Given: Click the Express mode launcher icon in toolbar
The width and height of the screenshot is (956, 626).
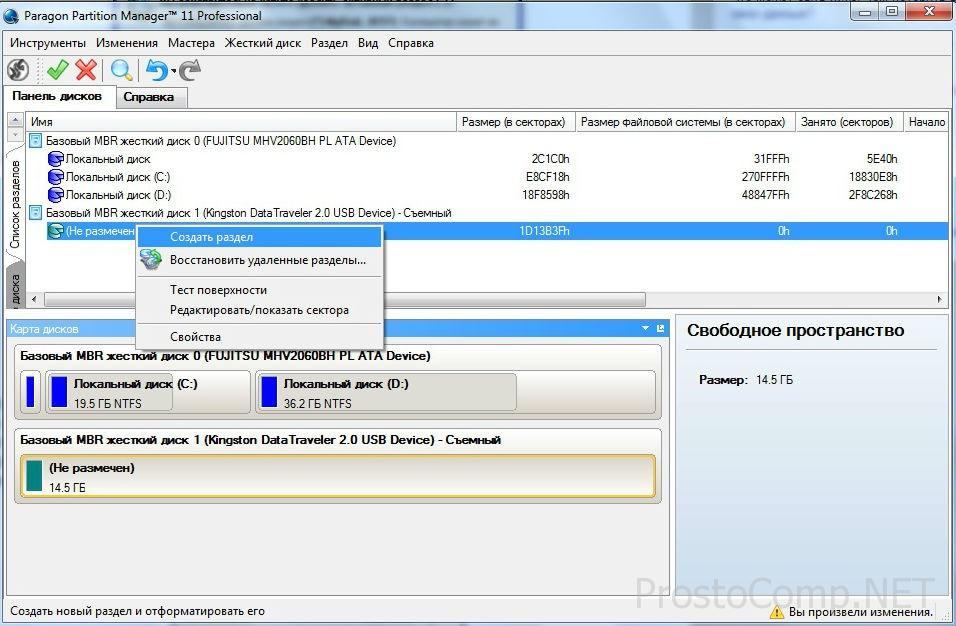Looking at the screenshot, I should point(18,70).
